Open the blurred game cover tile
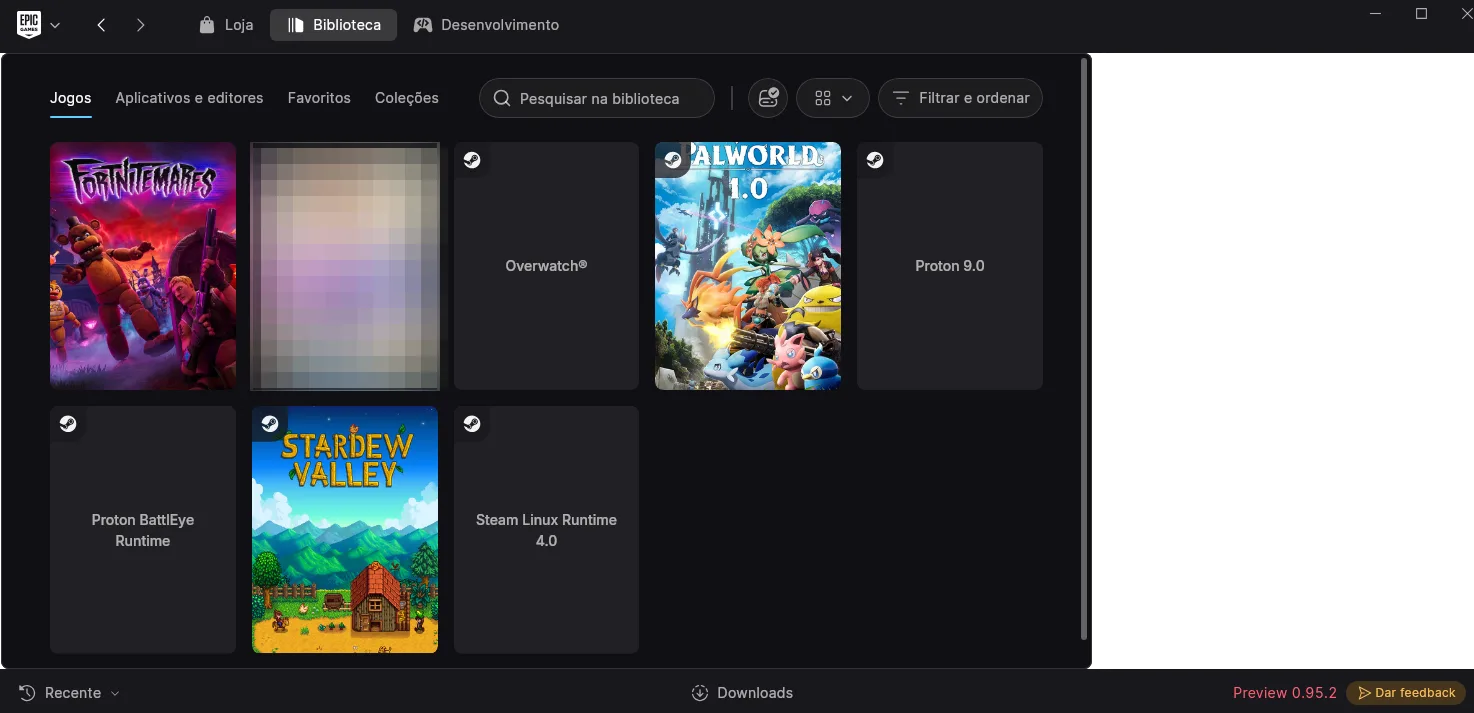 click(345, 266)
